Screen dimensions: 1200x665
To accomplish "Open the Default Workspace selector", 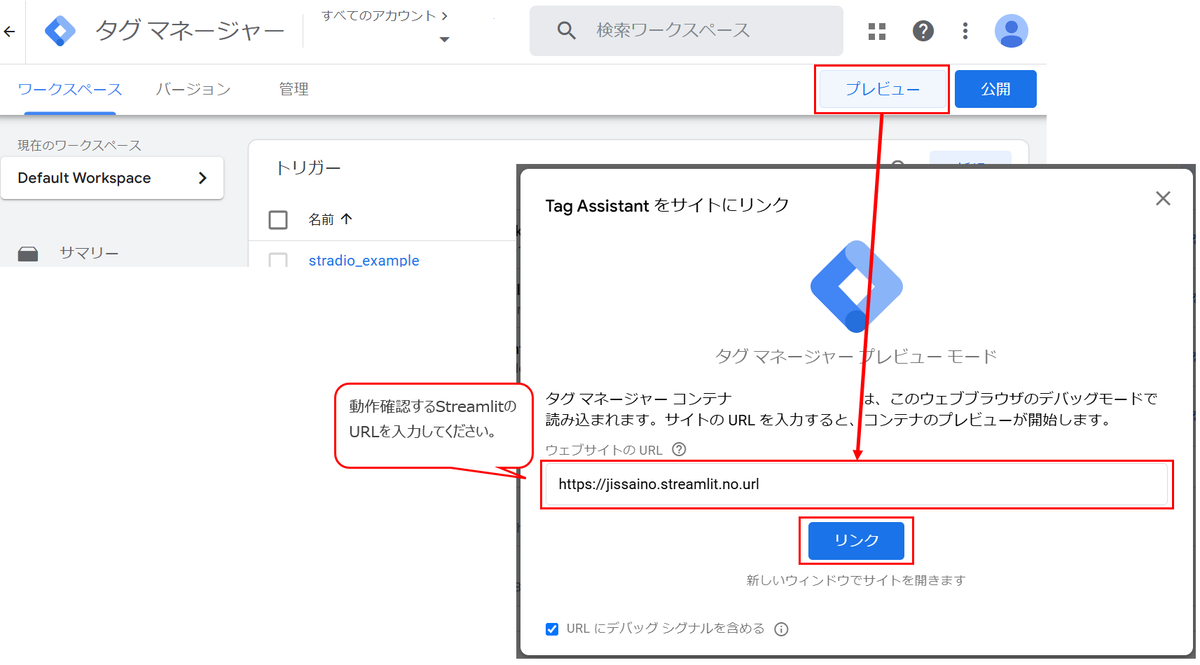I will pos(112,178).
